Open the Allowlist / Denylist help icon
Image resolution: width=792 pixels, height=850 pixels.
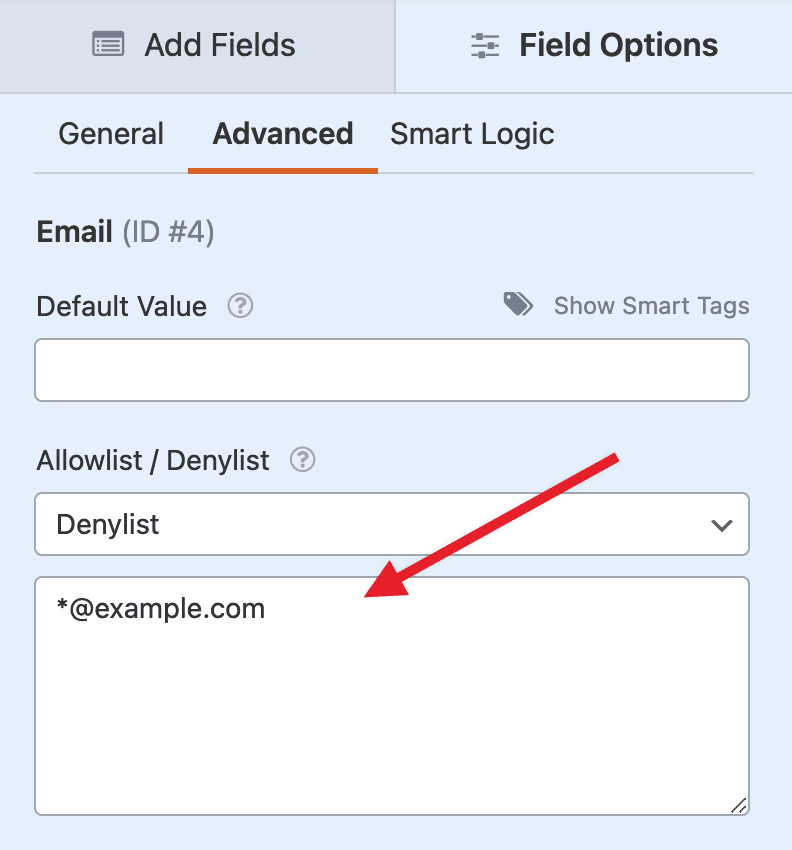302,460
